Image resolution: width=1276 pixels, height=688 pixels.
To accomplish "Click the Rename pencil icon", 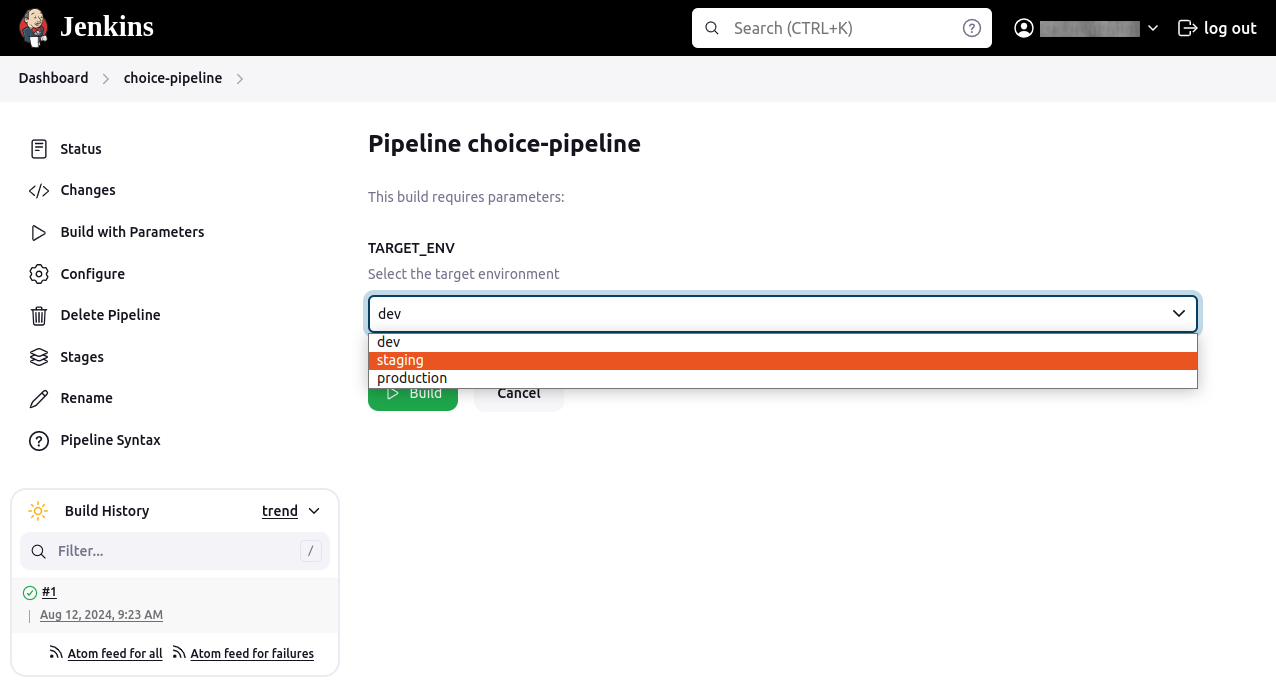I will tap(39, 398).
